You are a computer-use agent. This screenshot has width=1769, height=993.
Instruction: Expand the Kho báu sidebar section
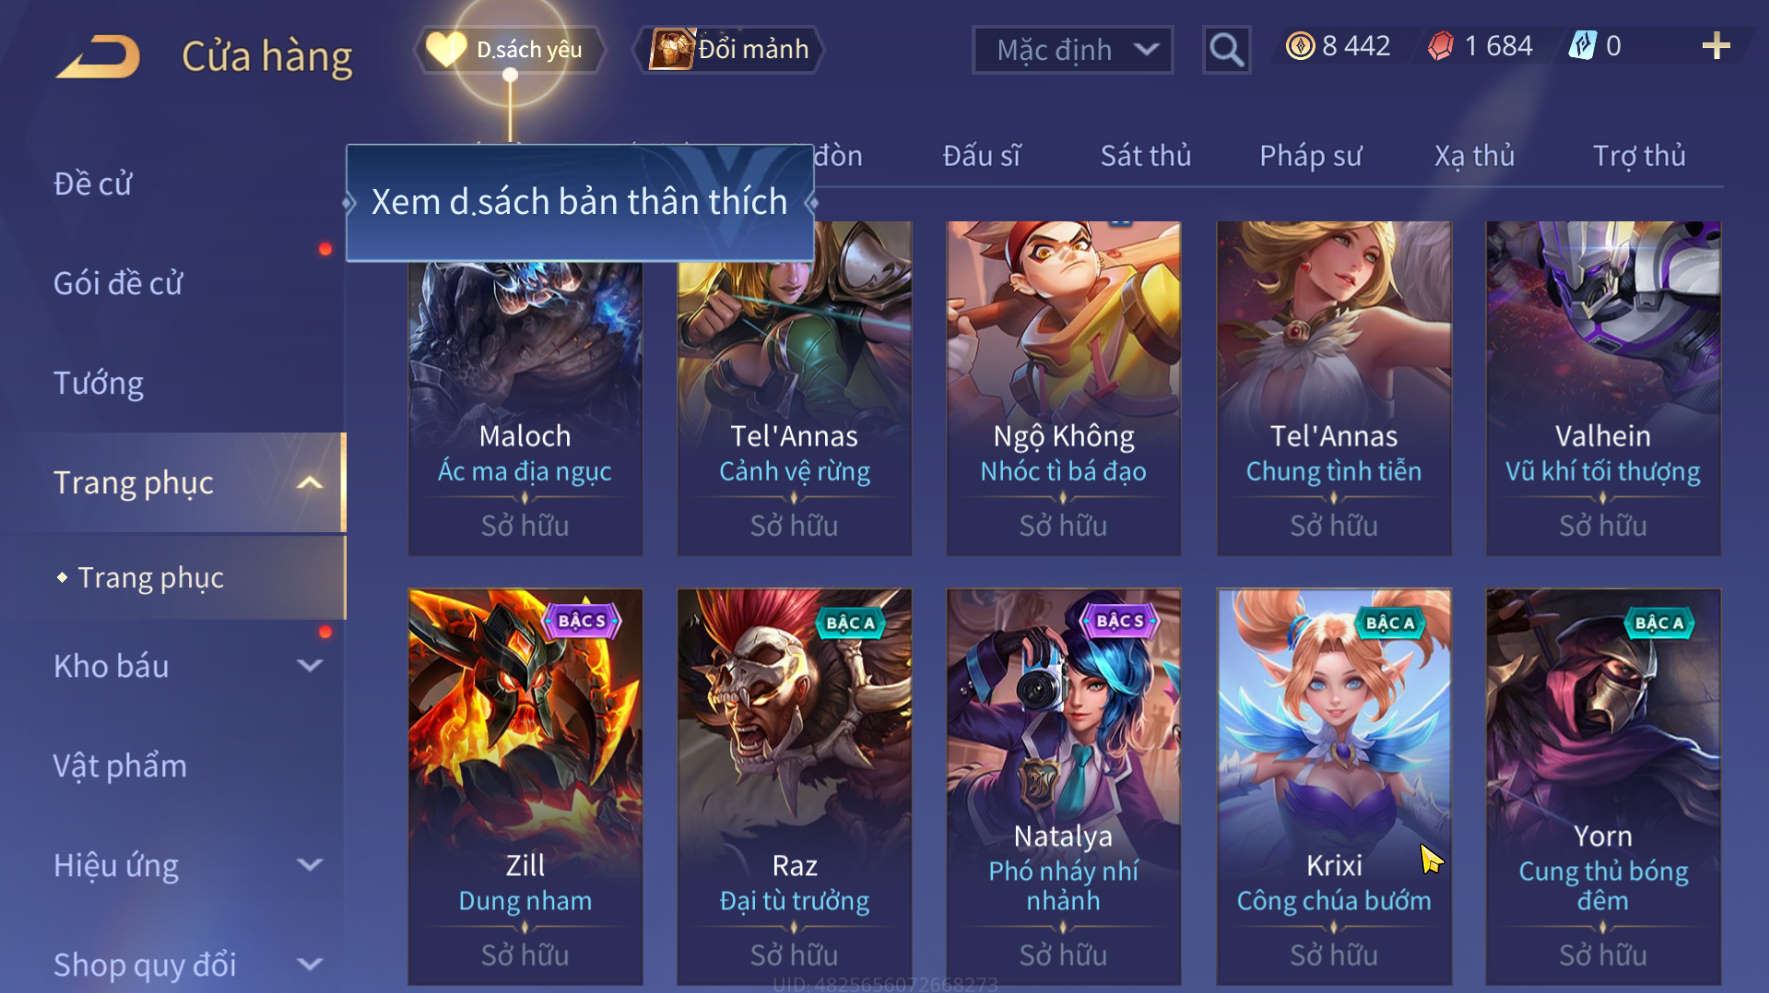pos(310,666)
